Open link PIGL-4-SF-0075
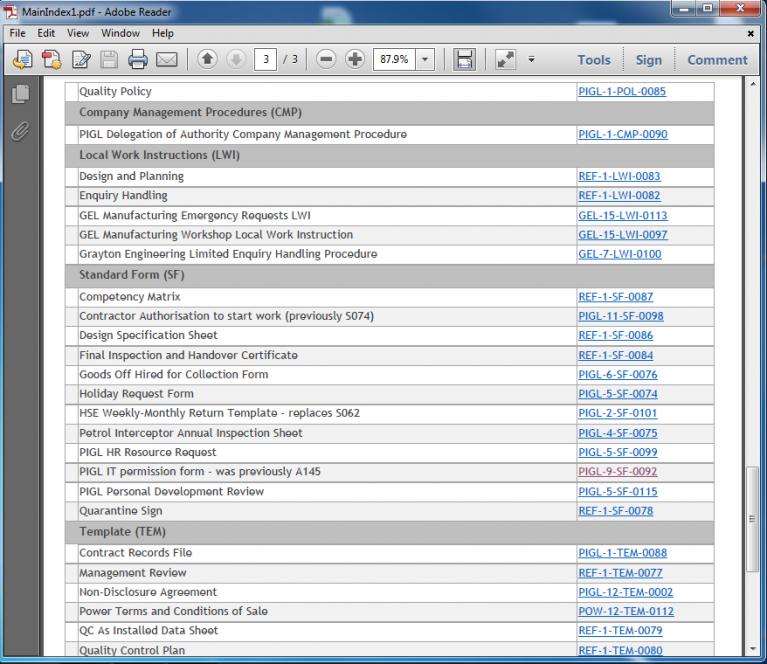This screenshot has width=767, height=664. point(618,433)
